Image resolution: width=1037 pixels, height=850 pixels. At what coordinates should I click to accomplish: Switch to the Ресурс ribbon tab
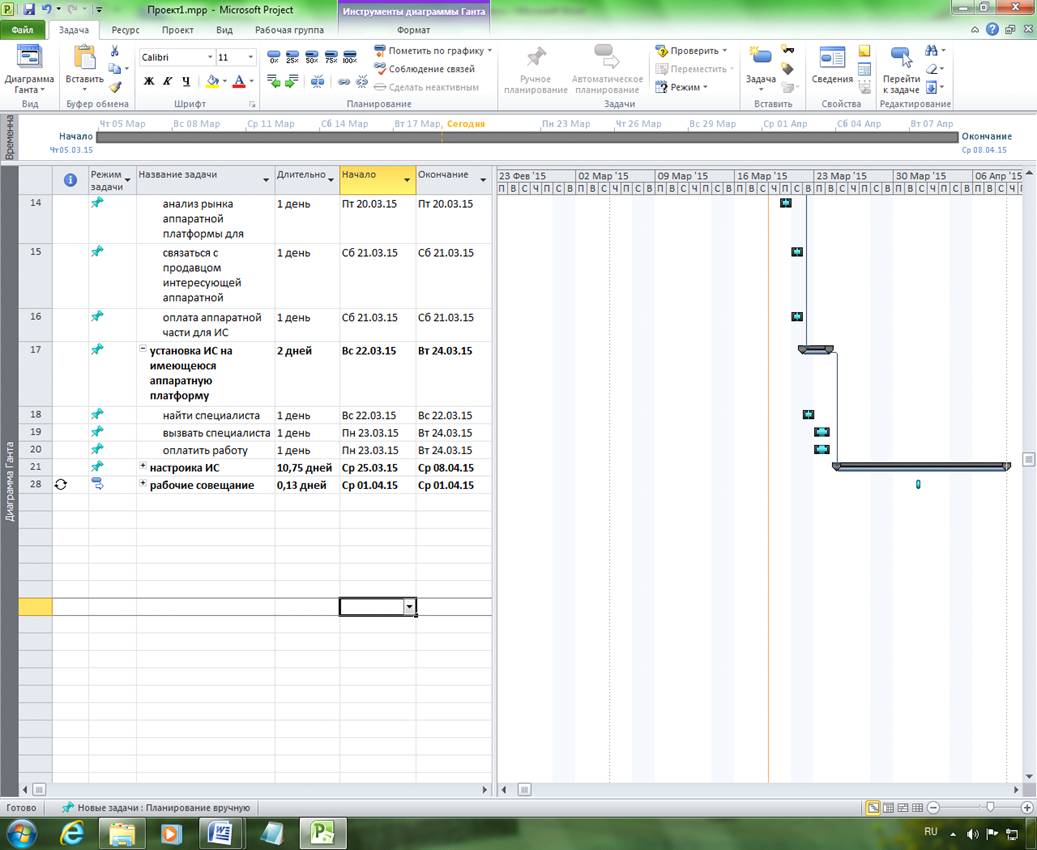[125, 30]
